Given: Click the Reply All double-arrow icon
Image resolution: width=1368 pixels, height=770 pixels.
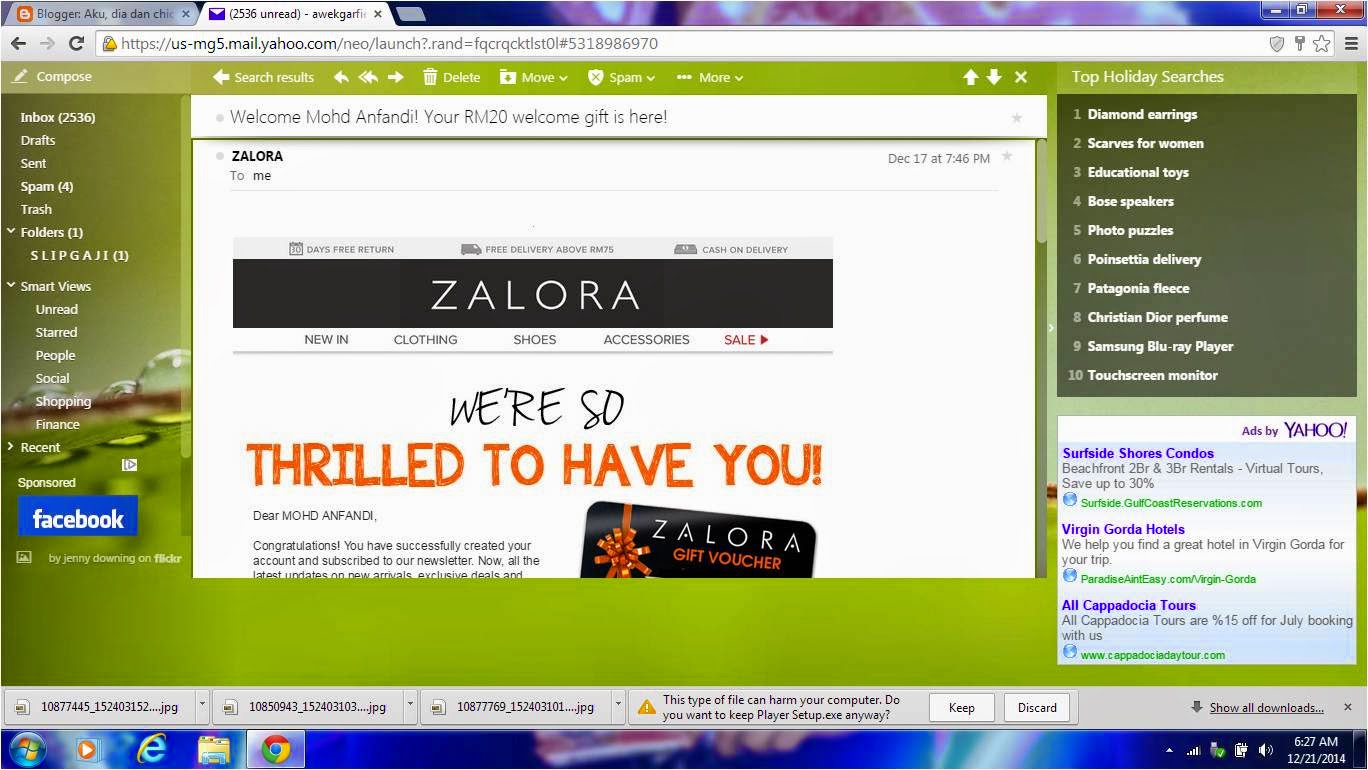Looking at the screenshot, I should (x=368, y=77).
